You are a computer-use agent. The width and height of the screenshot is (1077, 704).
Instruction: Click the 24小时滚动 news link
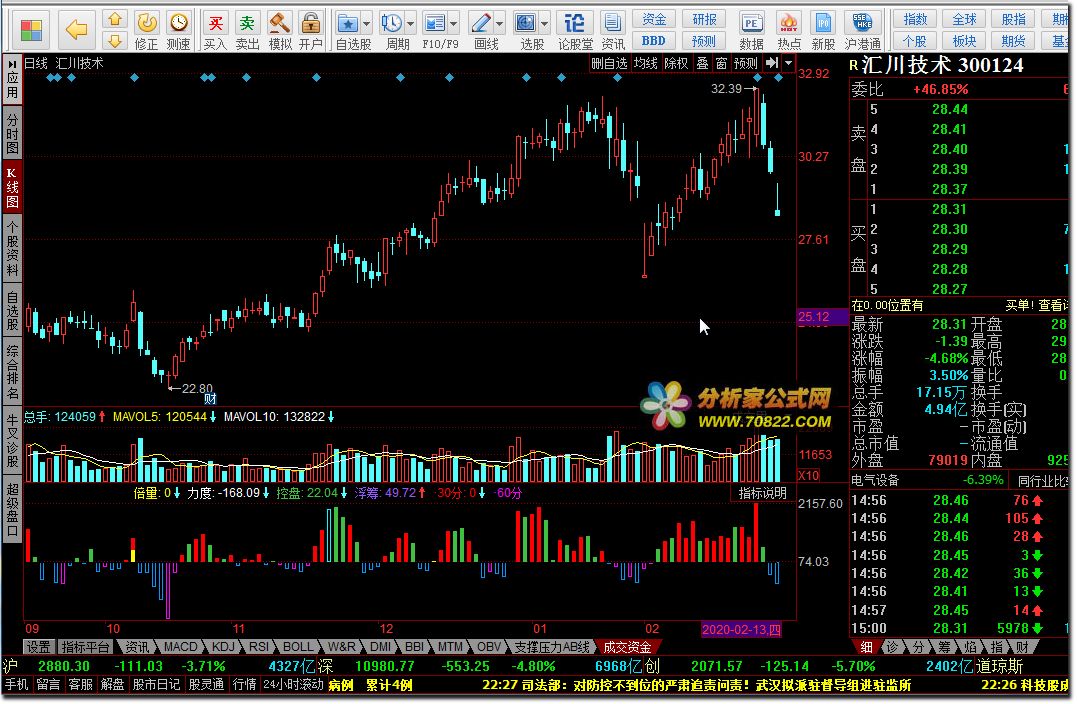pos(293,685)
